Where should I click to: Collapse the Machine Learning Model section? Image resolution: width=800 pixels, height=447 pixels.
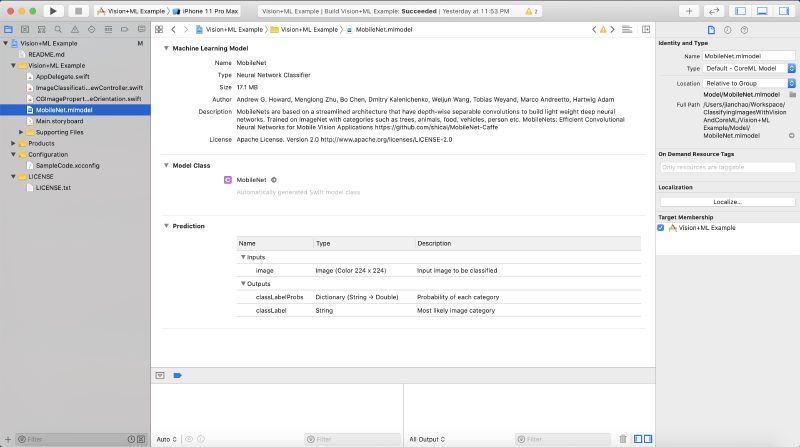(166, 48)
